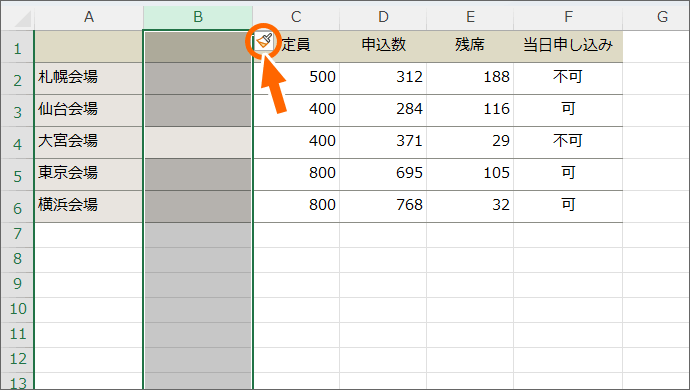Screen dimensions: 690x390
Task: Select the cell containing 29
Action: (470, 143)
